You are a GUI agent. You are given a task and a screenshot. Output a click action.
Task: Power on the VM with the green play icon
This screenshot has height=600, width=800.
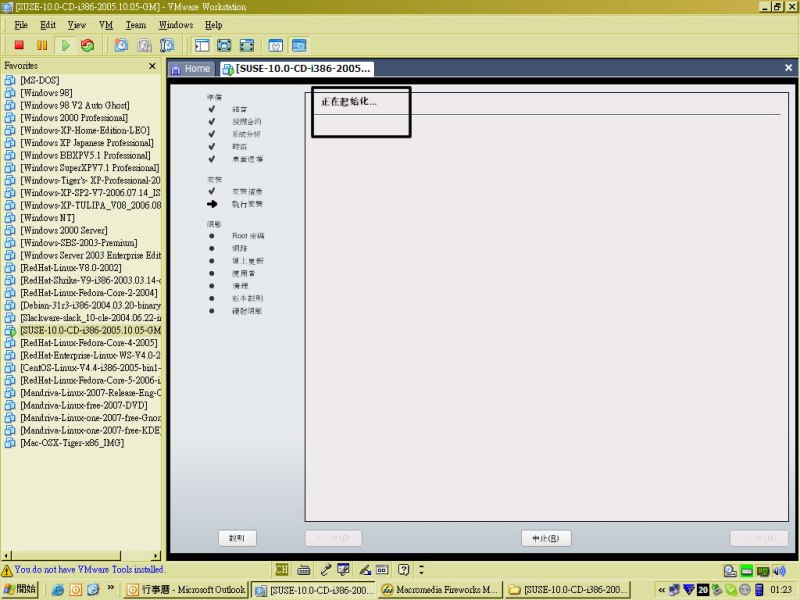(65, 45)
